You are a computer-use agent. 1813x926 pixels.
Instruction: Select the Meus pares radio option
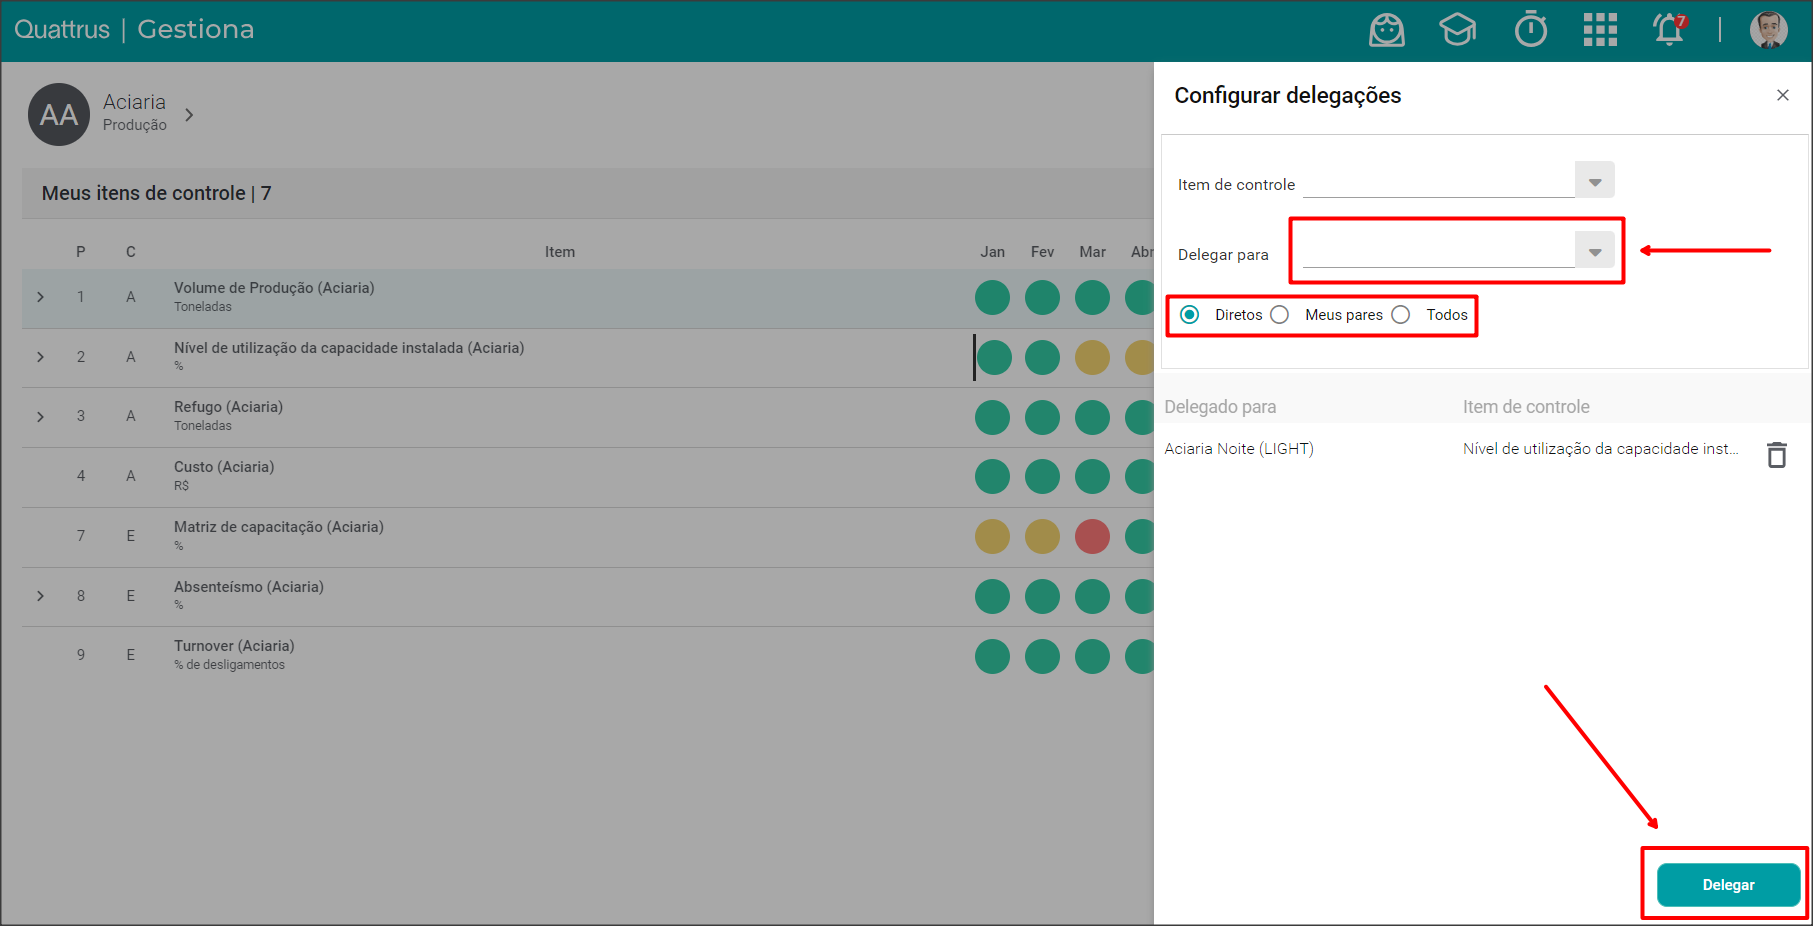[1280, 315]
